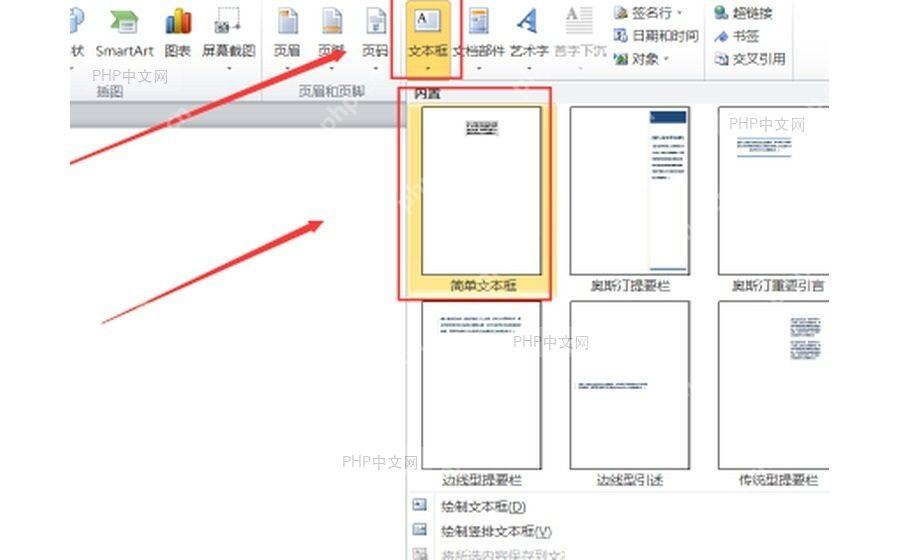Expand the text box (文本框) dropdown arrow
Screen dimensions: 900x560
(x=428, y=68)
